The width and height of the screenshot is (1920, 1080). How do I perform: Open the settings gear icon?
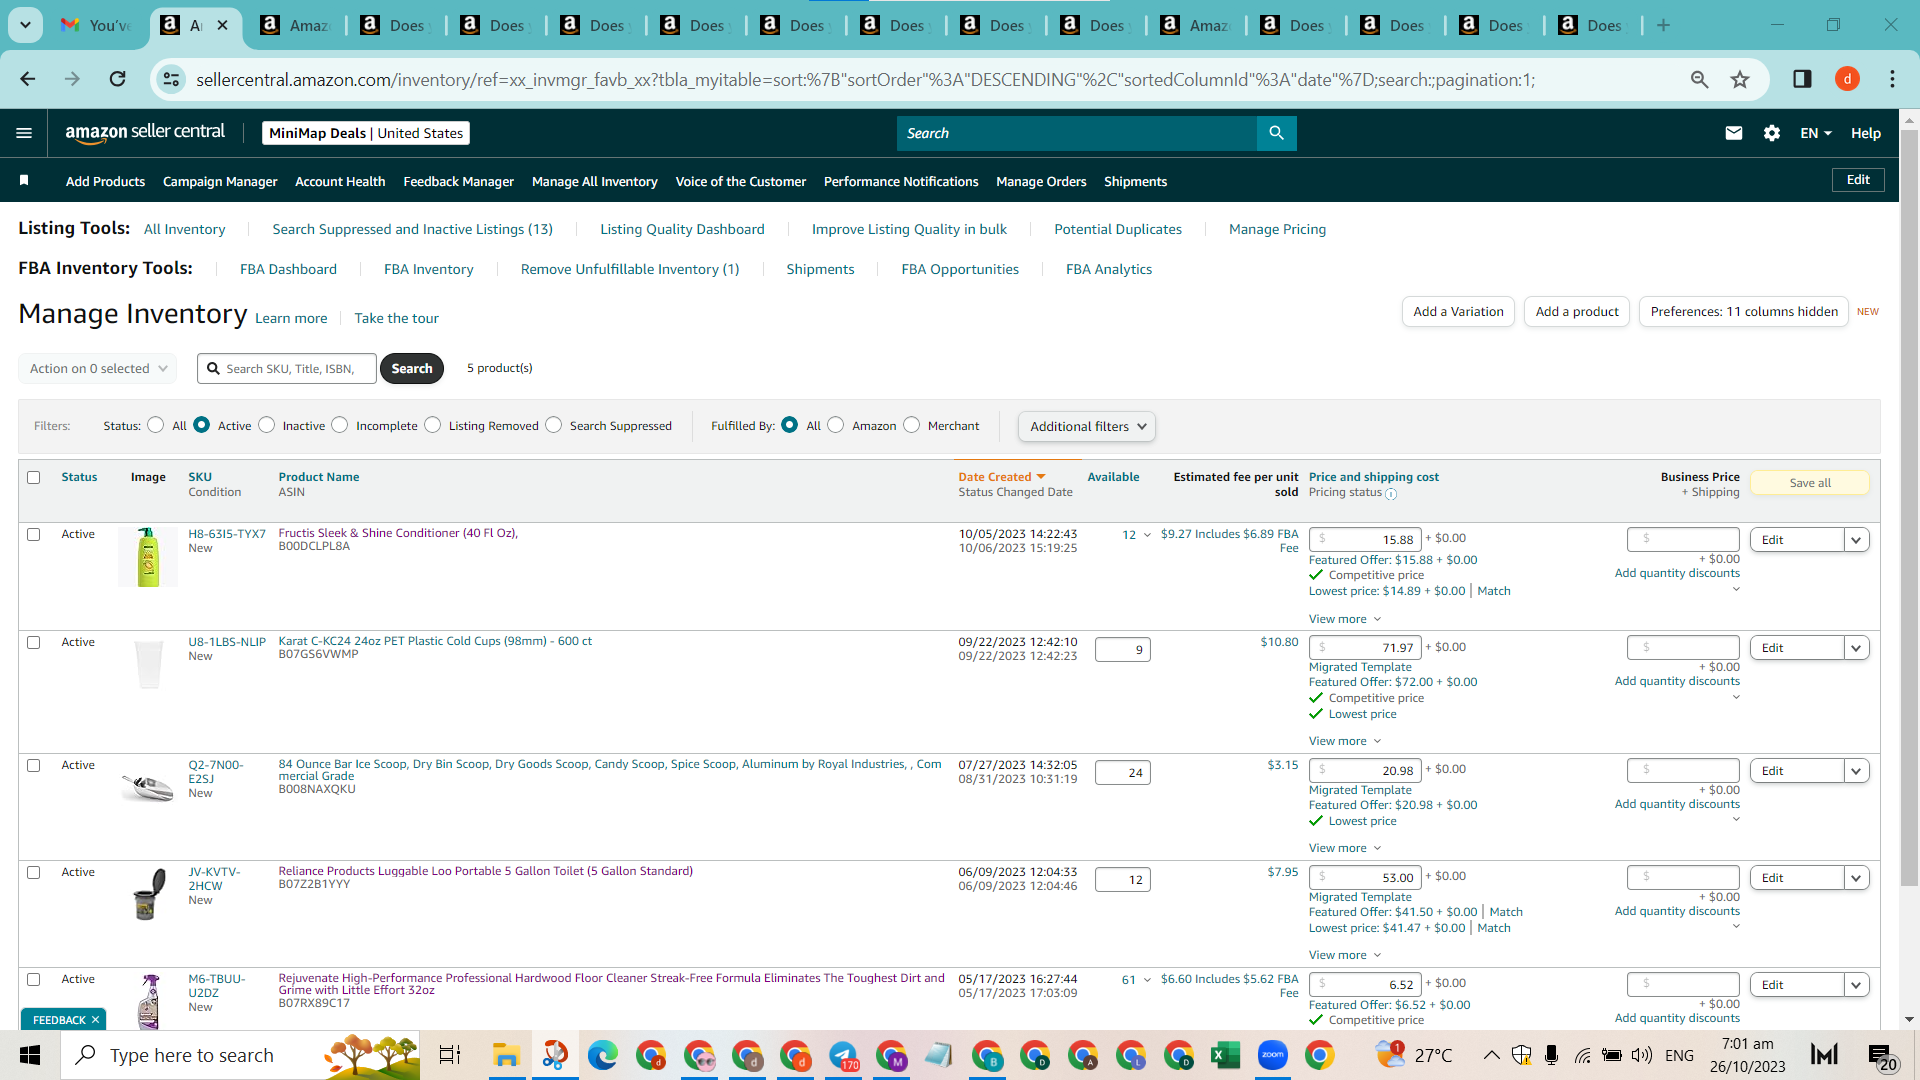click(1772, 133)
